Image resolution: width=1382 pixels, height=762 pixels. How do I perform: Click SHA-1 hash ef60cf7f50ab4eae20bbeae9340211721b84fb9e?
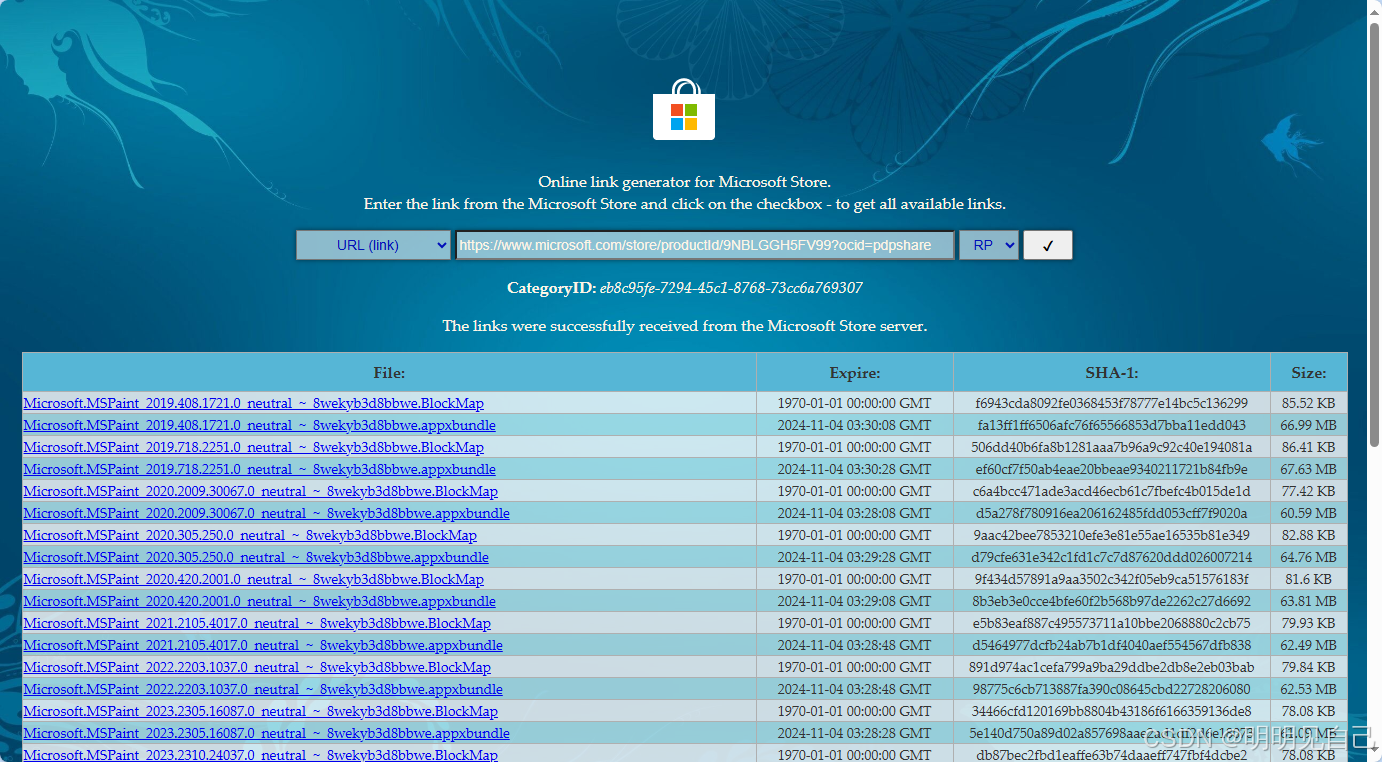1112,469
